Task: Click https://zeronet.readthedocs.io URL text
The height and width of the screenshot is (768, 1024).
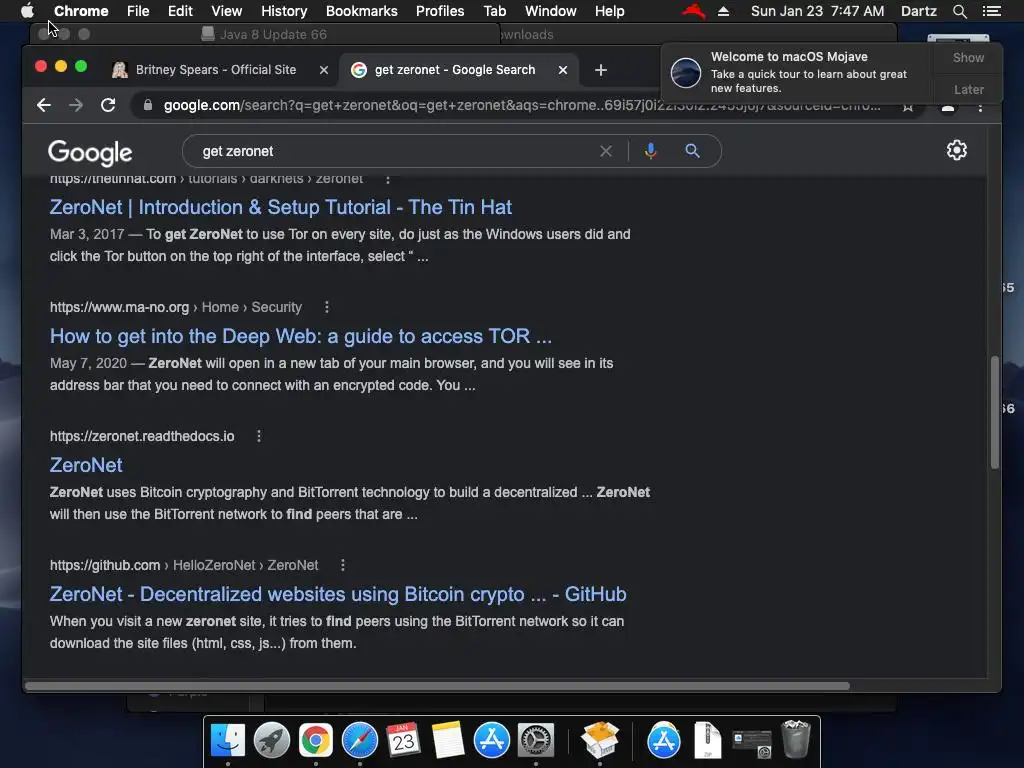Action: (x=142, y=436)
